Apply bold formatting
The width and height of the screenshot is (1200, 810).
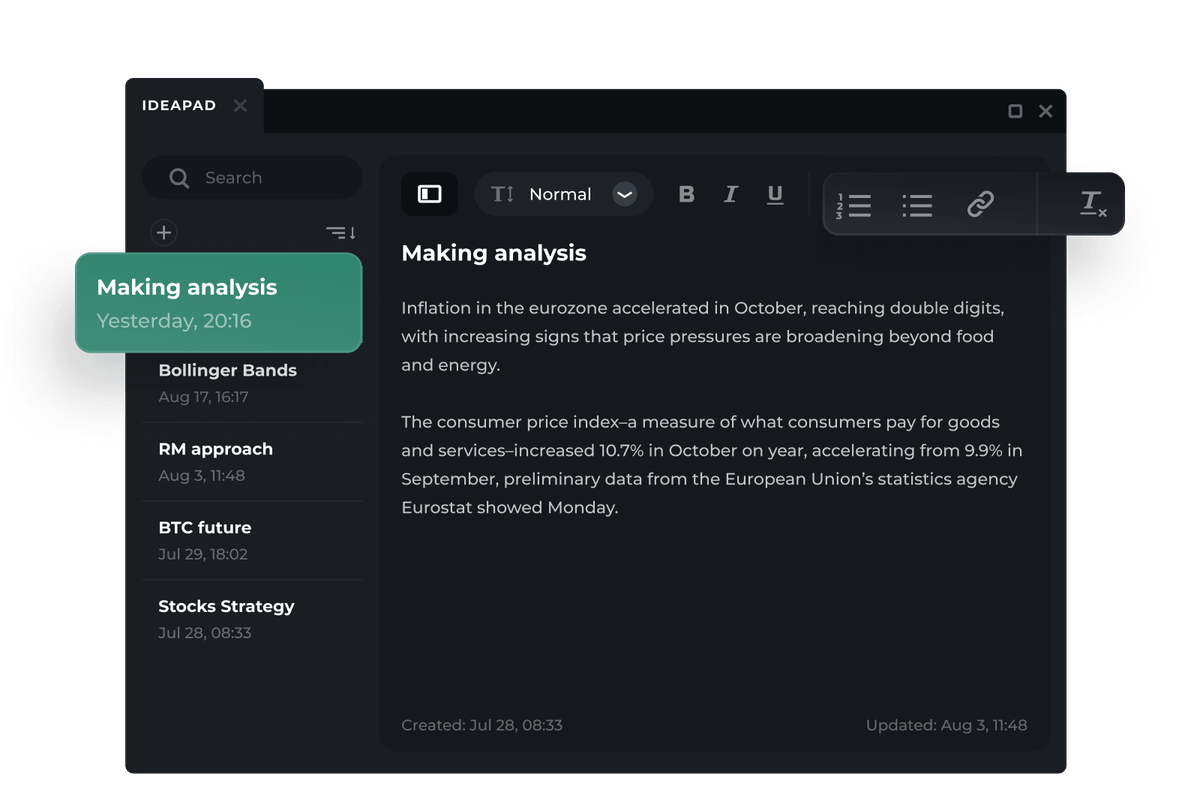[x=686, y=194]
